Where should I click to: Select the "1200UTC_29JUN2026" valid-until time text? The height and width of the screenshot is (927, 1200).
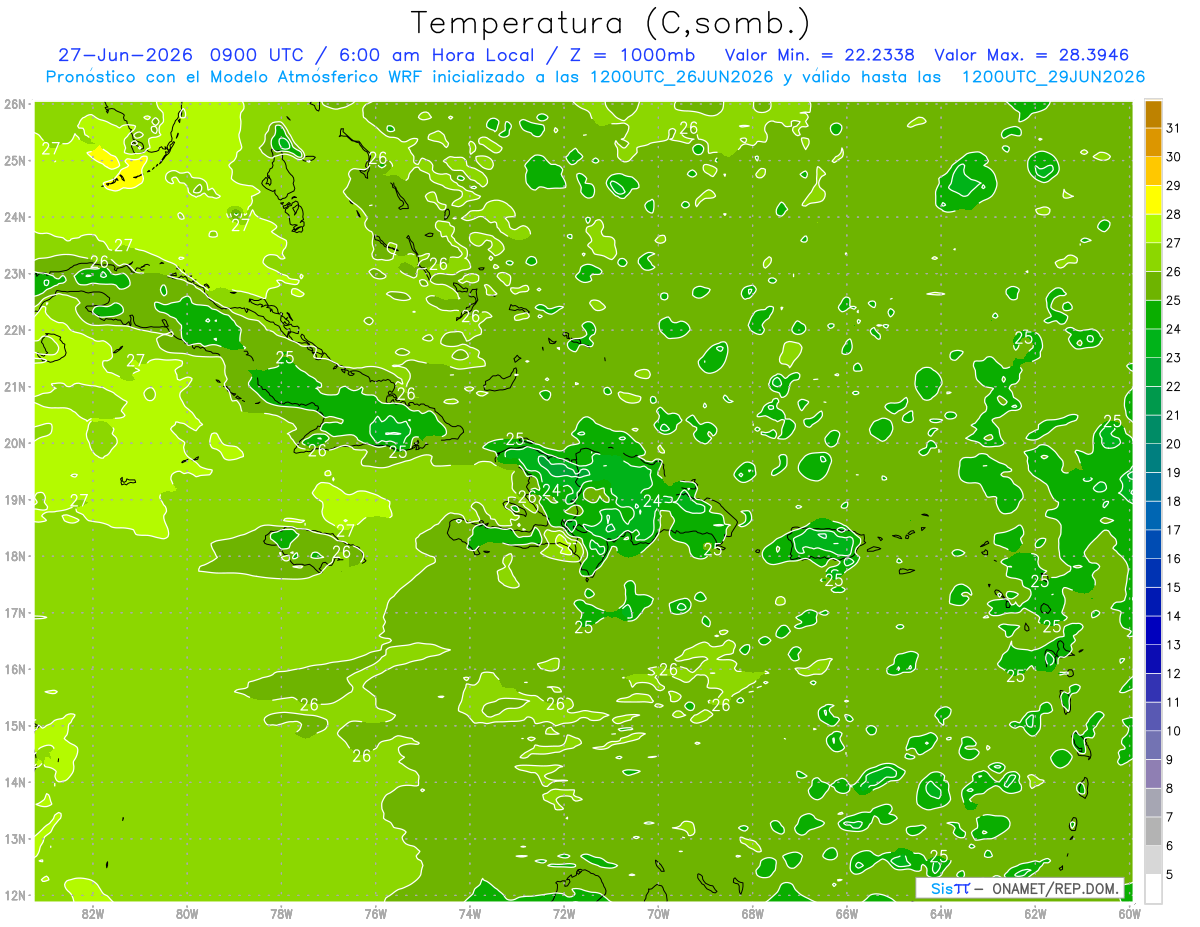(x=1053, y=77)
